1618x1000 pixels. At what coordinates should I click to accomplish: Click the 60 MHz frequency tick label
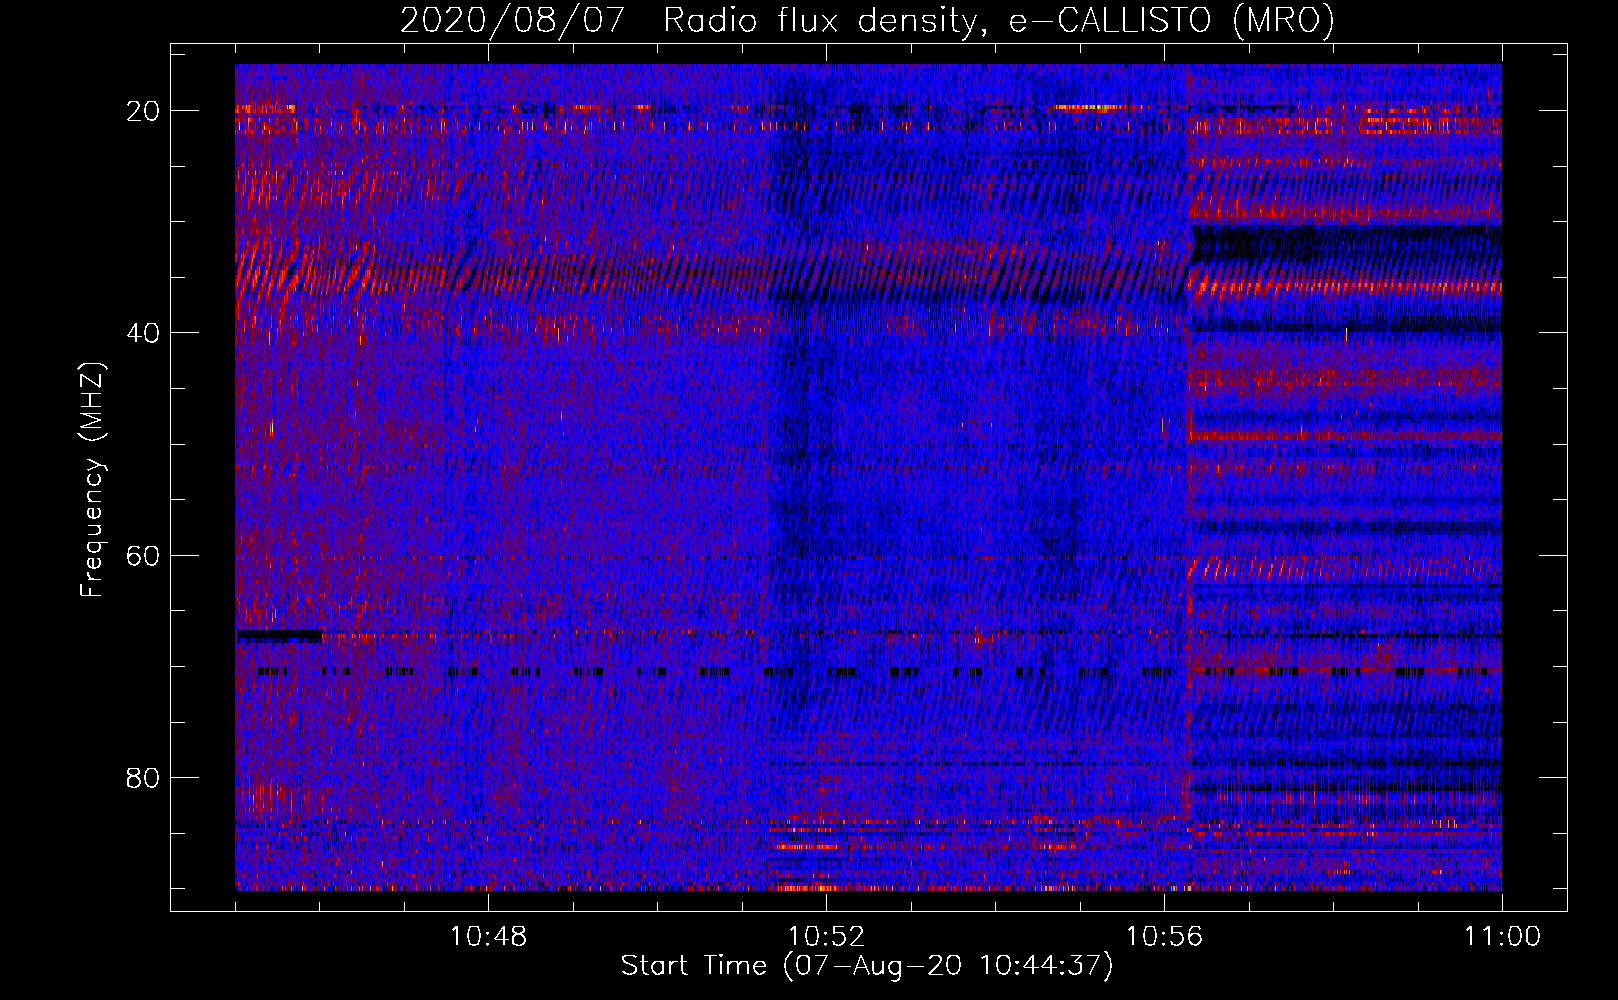click(x=143, y=555)
